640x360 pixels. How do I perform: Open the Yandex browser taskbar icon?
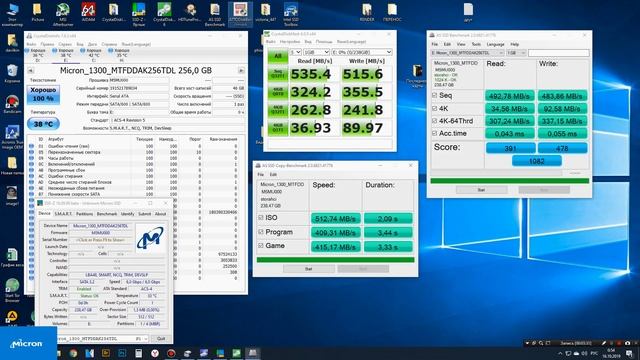[x=155, y=353]
